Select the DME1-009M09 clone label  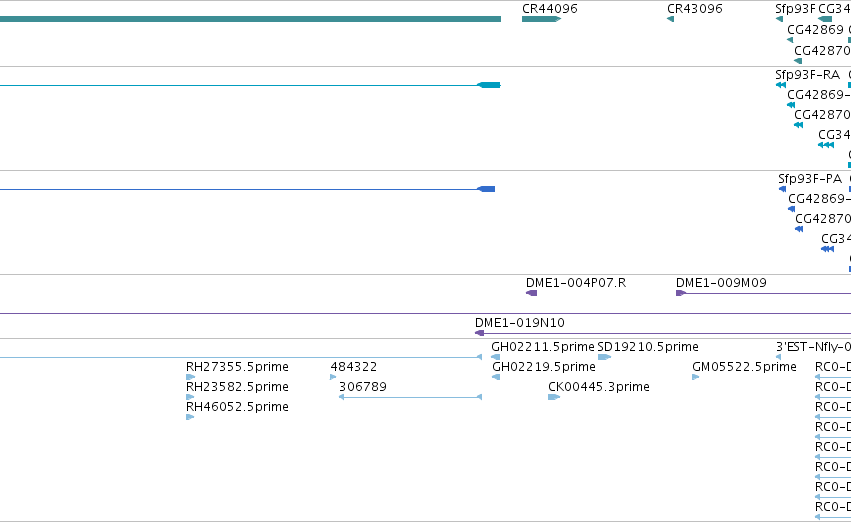[721, 283]
